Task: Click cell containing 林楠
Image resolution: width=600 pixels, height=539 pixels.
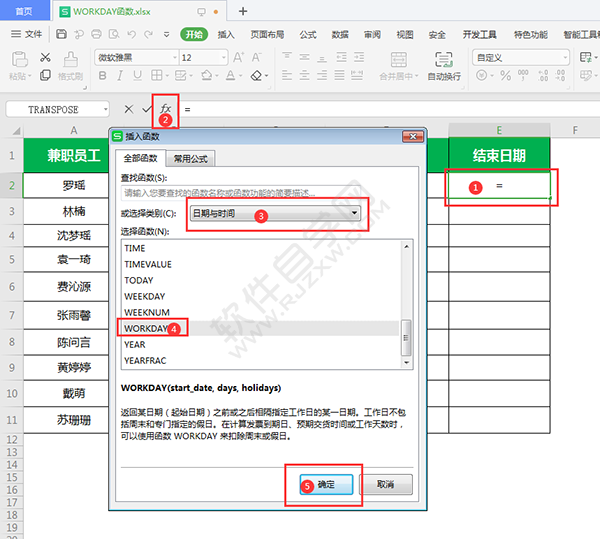Action: (66, 211)
